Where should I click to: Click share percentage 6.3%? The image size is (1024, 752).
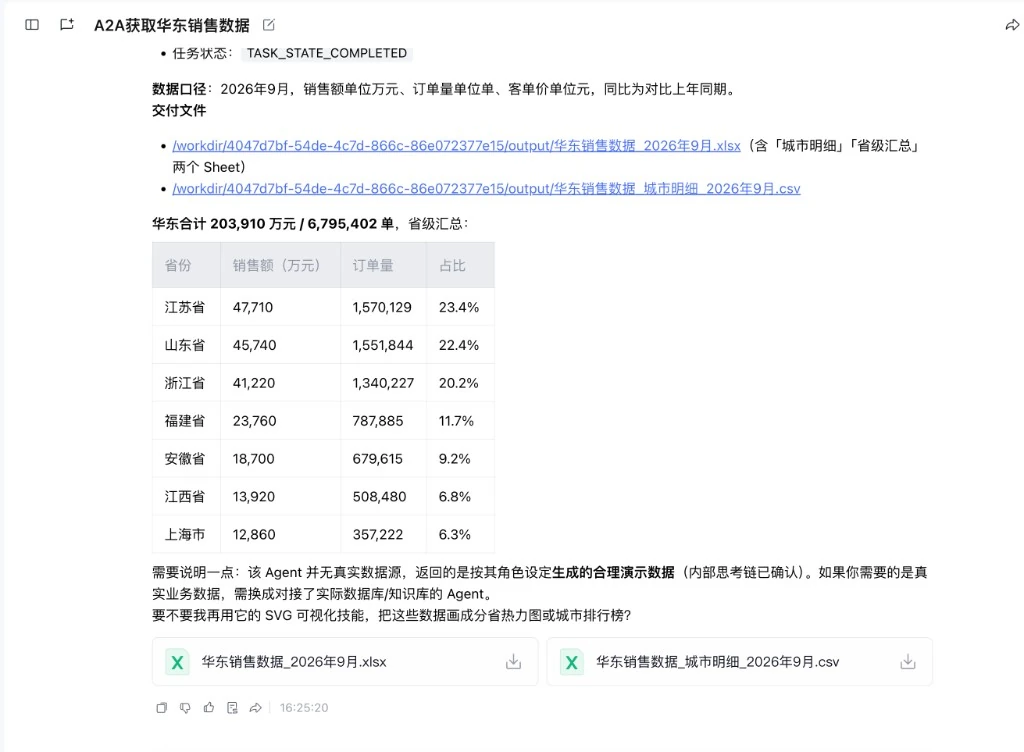[x=455, y=535]
